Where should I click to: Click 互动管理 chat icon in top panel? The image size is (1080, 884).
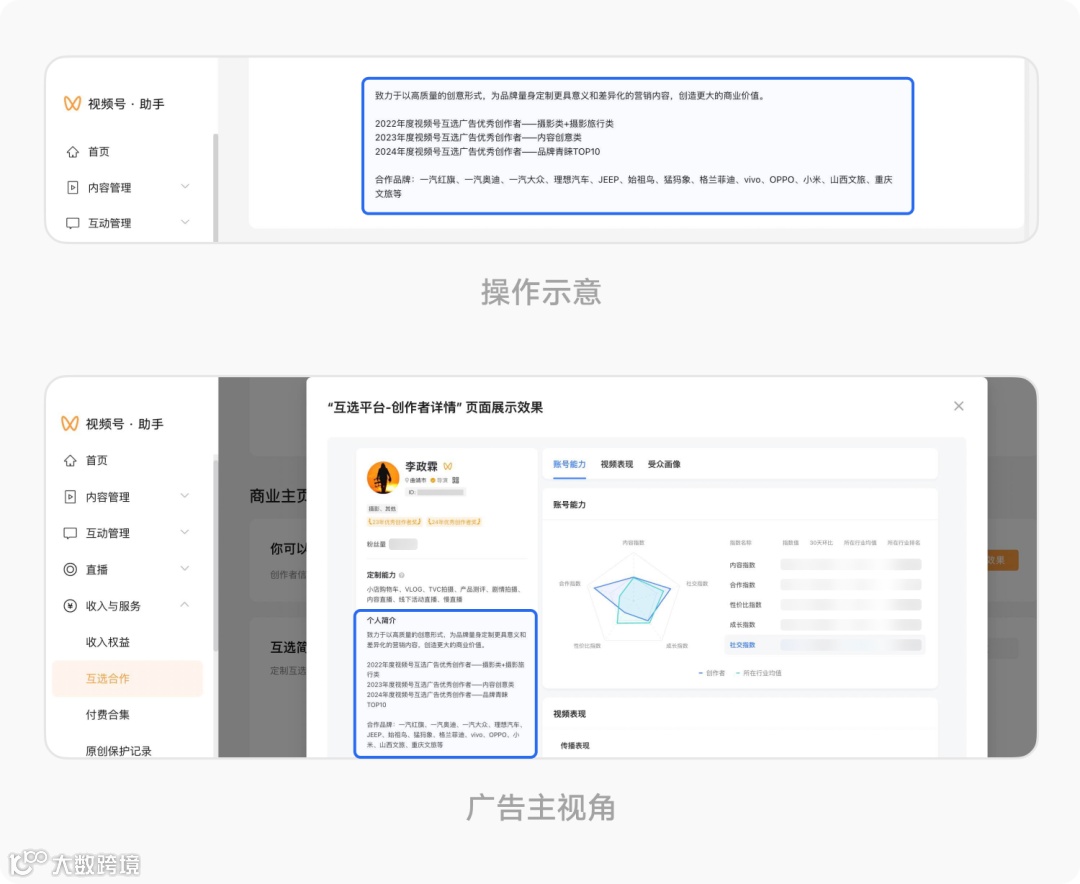pyautogui.click(x=72, y=223)
